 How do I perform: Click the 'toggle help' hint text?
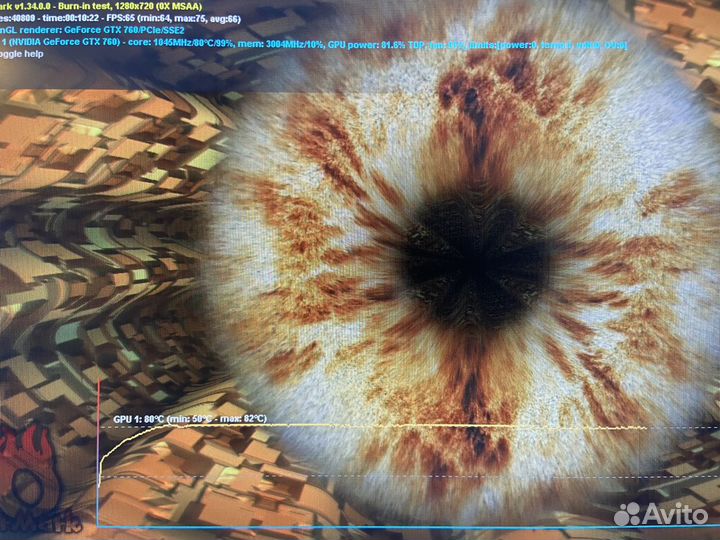[22, 54]
